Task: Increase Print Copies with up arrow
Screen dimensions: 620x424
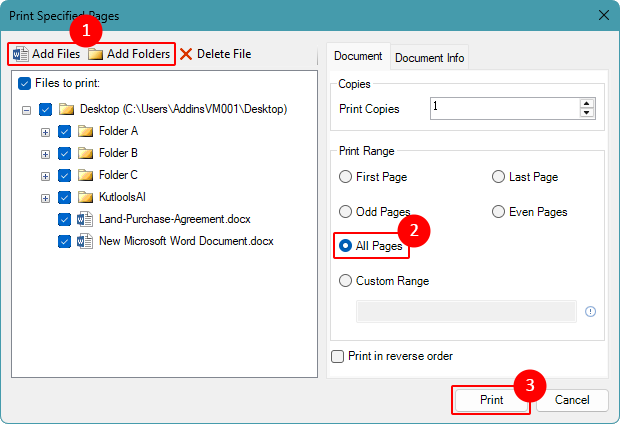Action: (x=587, y=104)
